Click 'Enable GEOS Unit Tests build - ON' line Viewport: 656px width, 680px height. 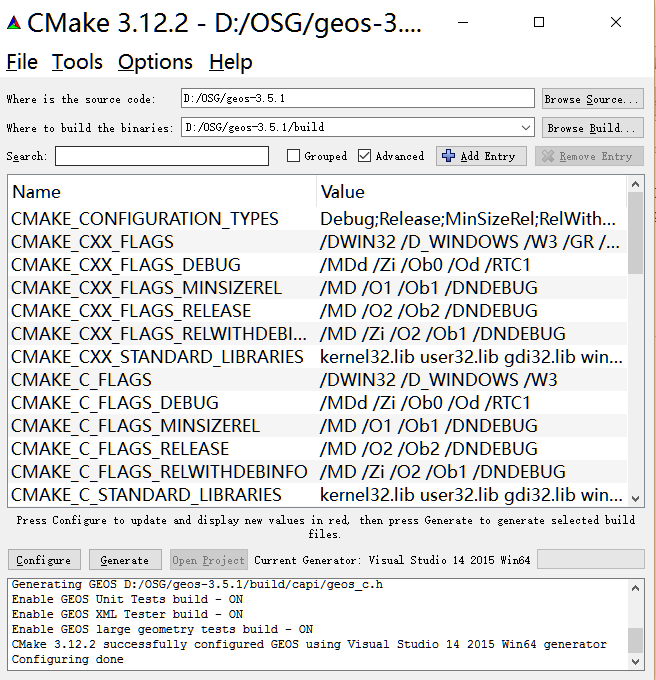127,599
